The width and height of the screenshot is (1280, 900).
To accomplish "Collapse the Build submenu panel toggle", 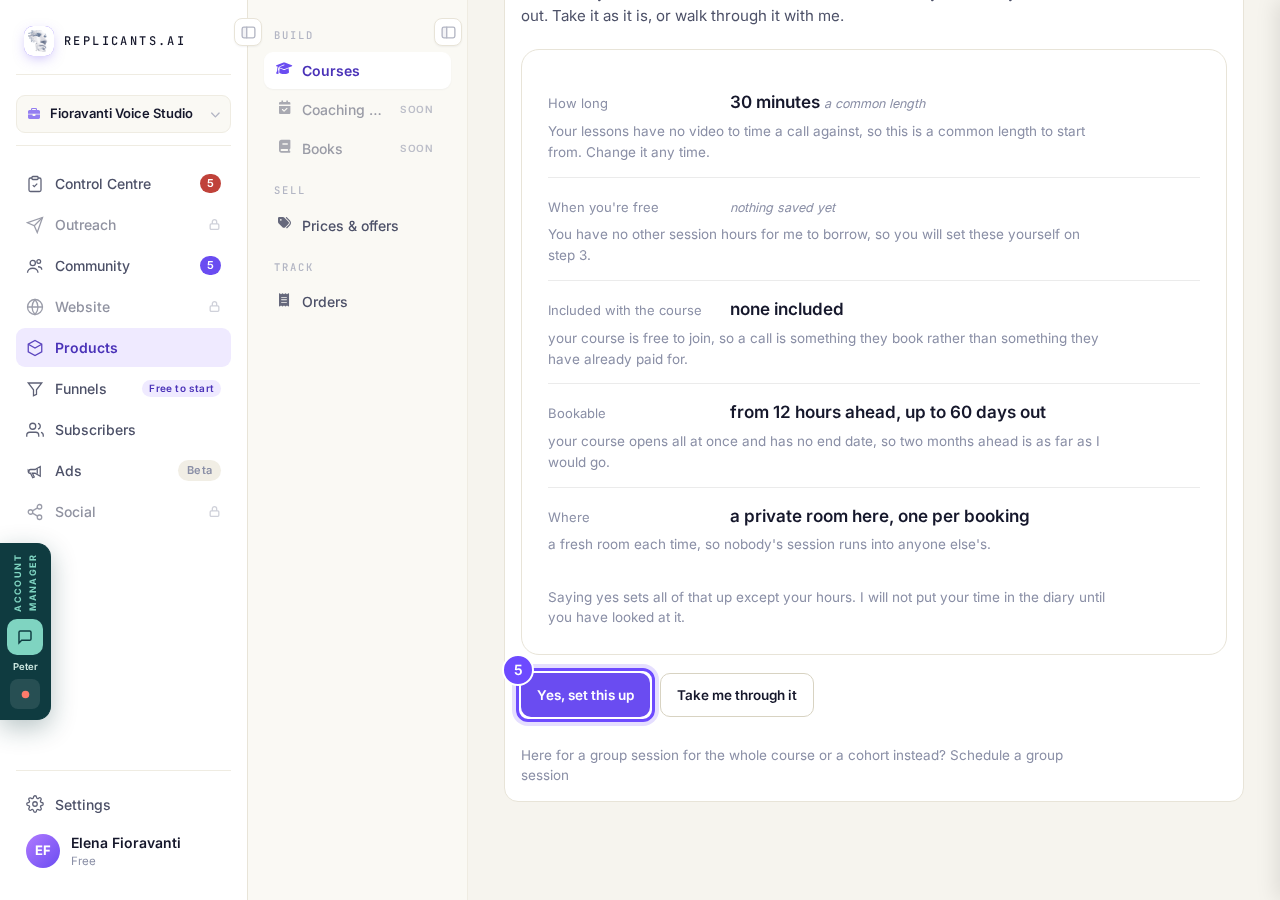I will [448, 32].
